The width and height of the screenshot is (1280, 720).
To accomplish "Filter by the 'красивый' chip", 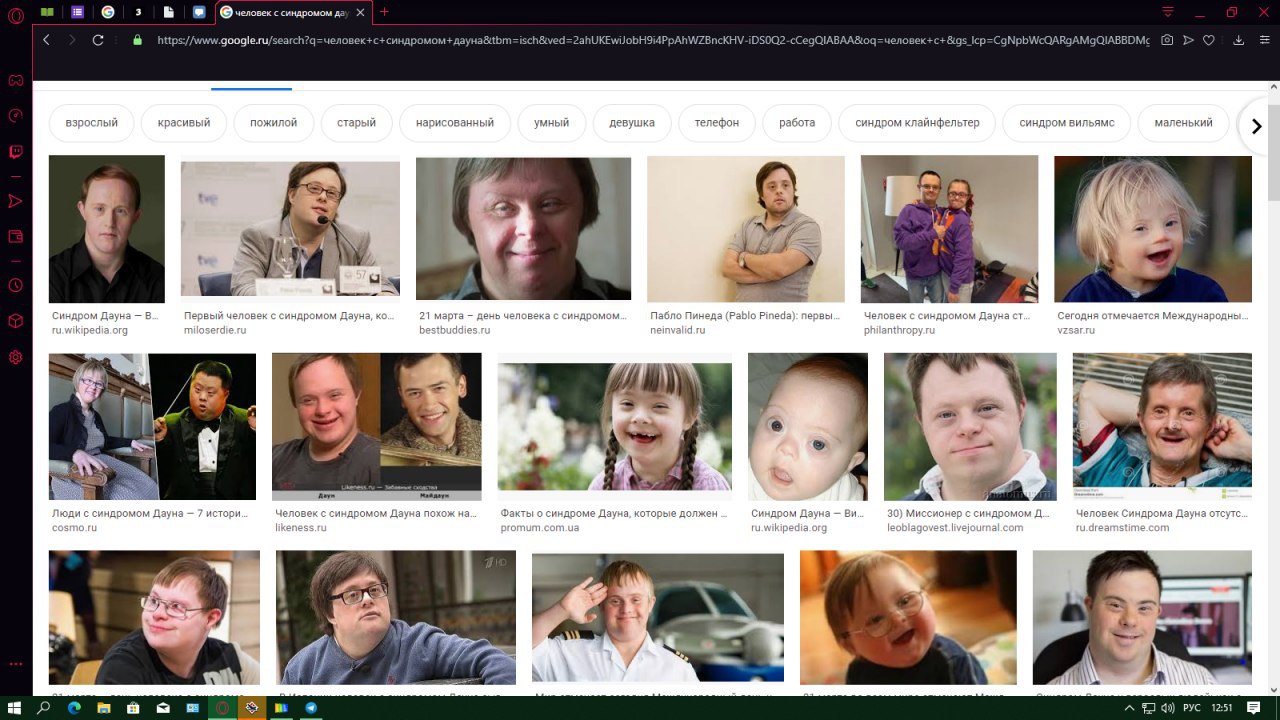I will (184, 123).
